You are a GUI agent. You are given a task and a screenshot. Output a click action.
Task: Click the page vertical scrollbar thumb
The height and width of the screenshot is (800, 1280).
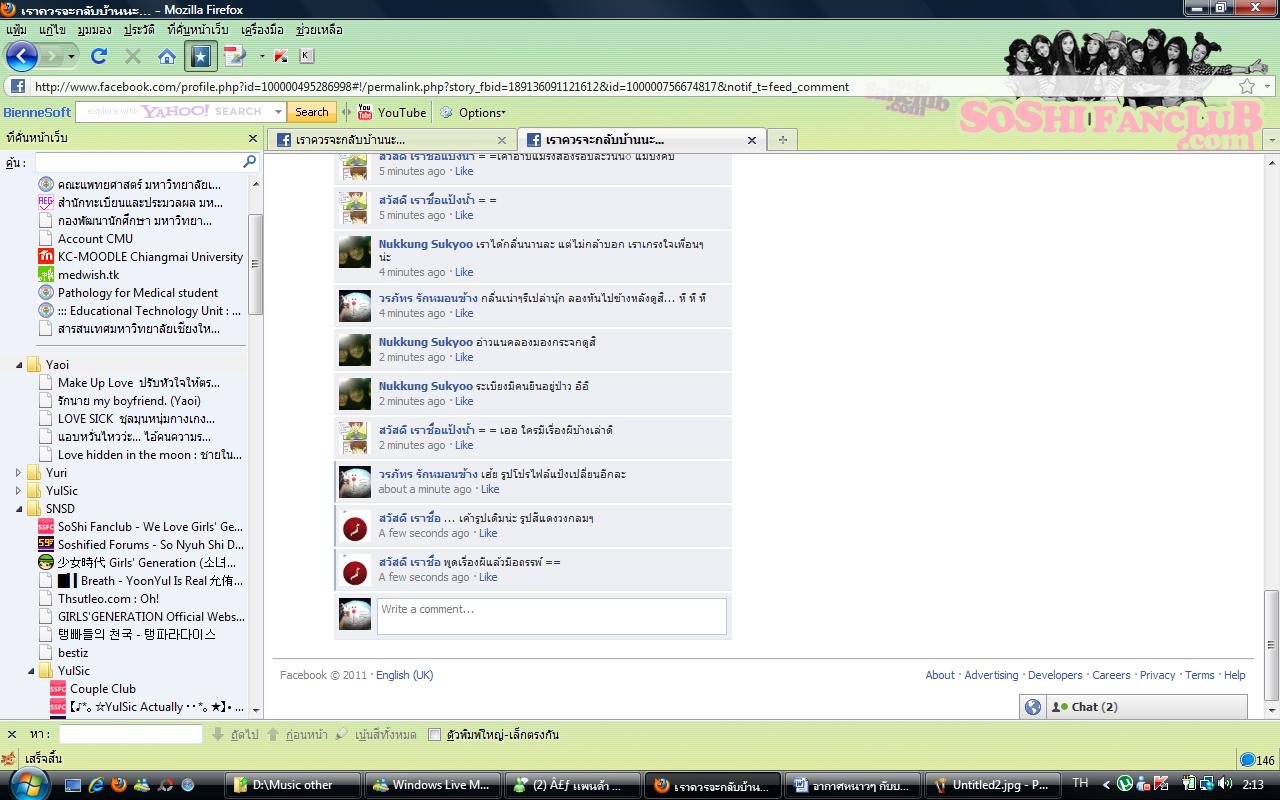(x=1272, y=645)
